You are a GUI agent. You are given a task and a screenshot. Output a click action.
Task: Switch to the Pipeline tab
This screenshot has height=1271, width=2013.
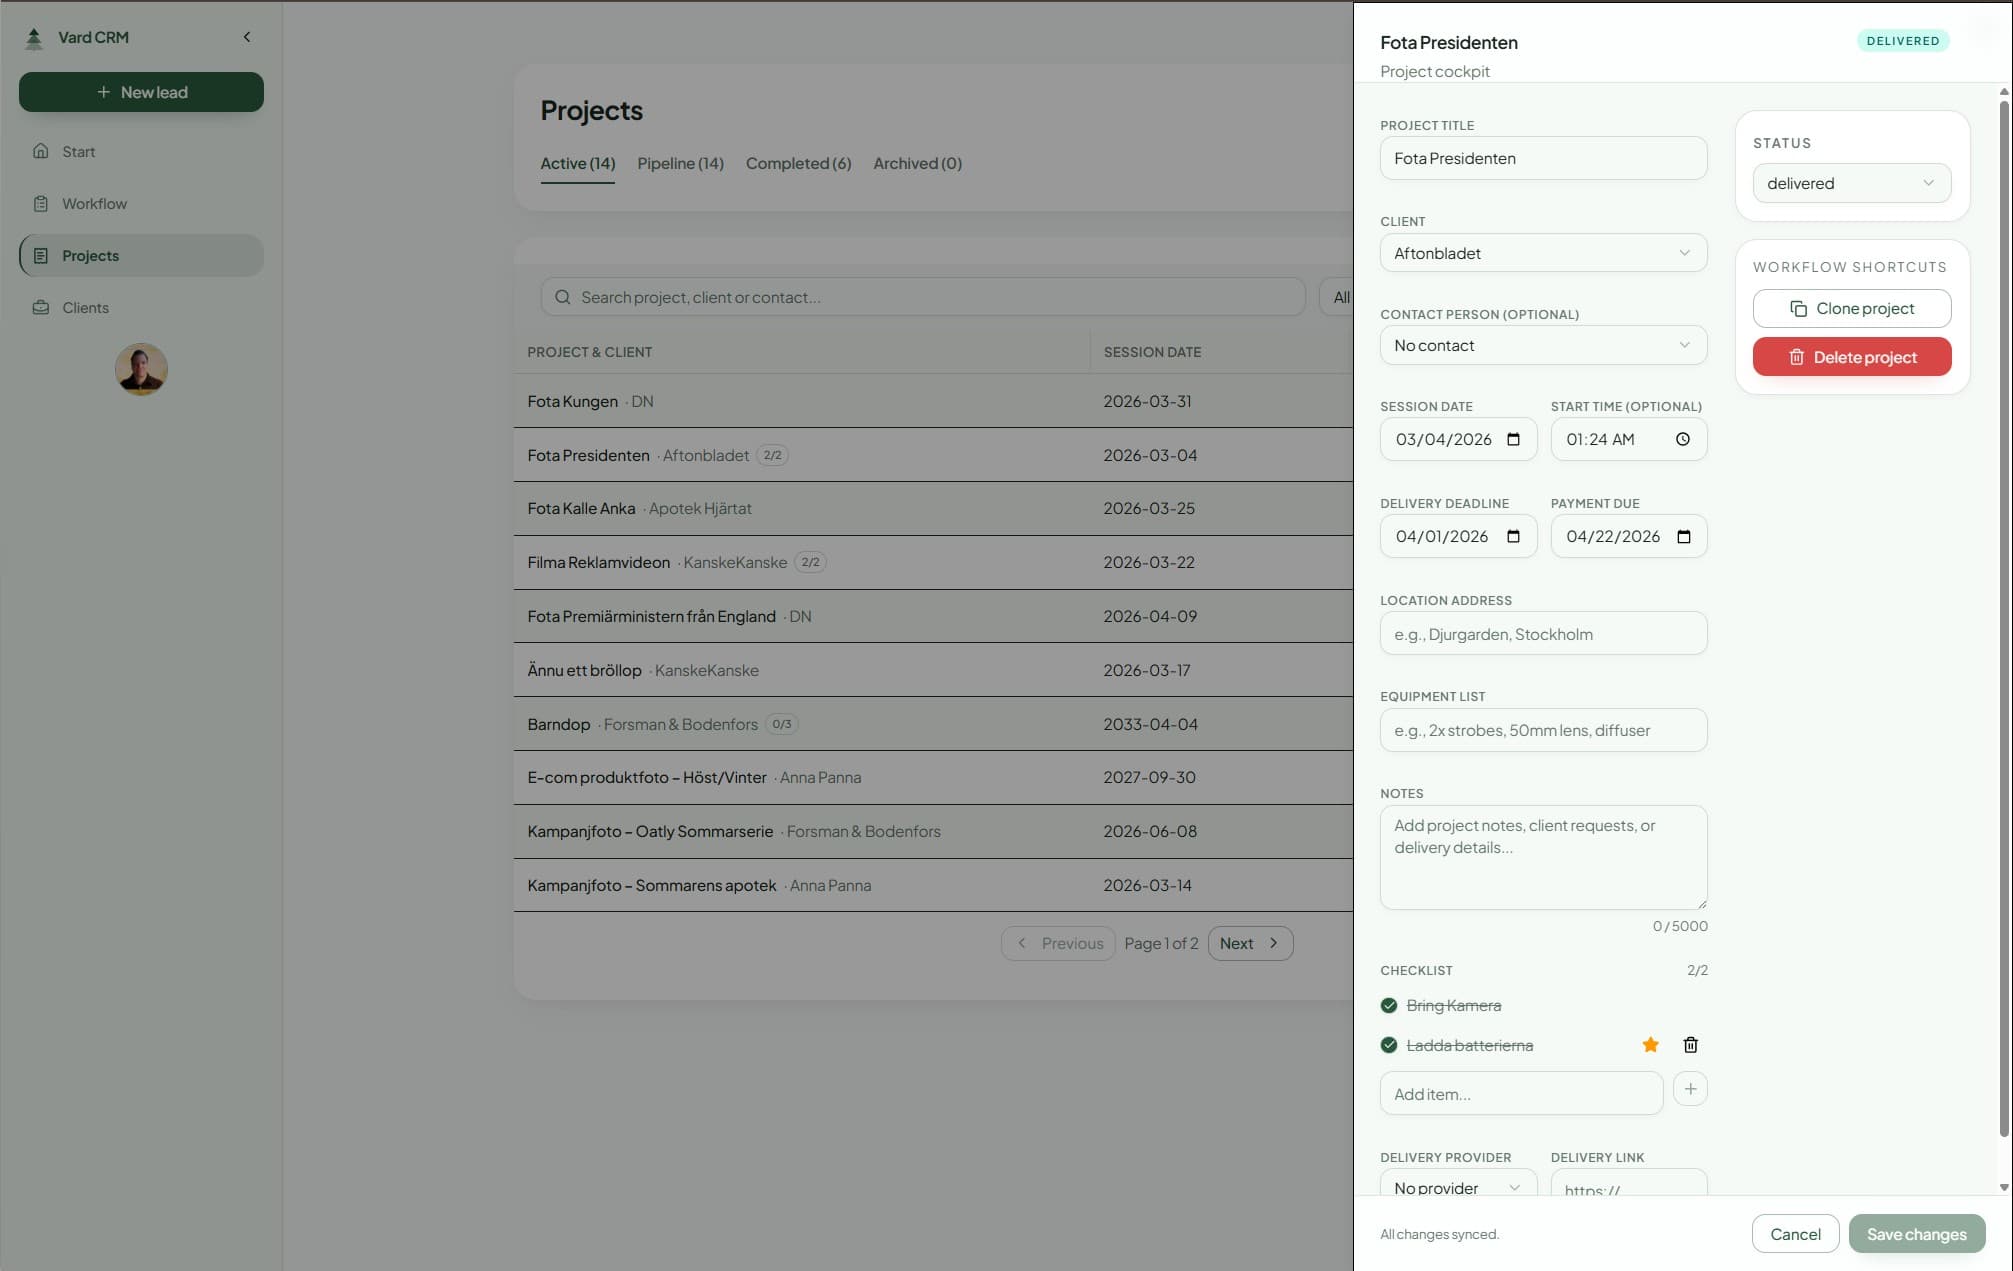click(x=680, y=163)
